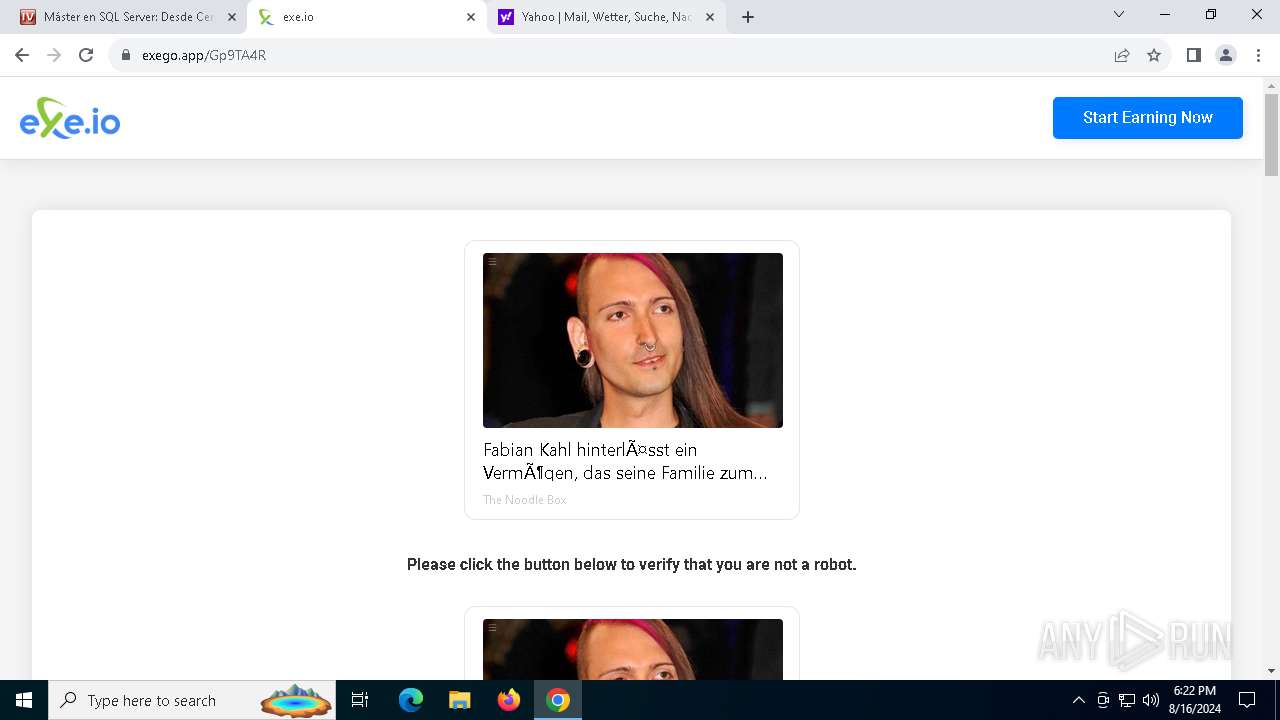Image resolution: width=1280 pixels, height=720 pixels.
Task: Open the notification center
Action: (1247, 700)
